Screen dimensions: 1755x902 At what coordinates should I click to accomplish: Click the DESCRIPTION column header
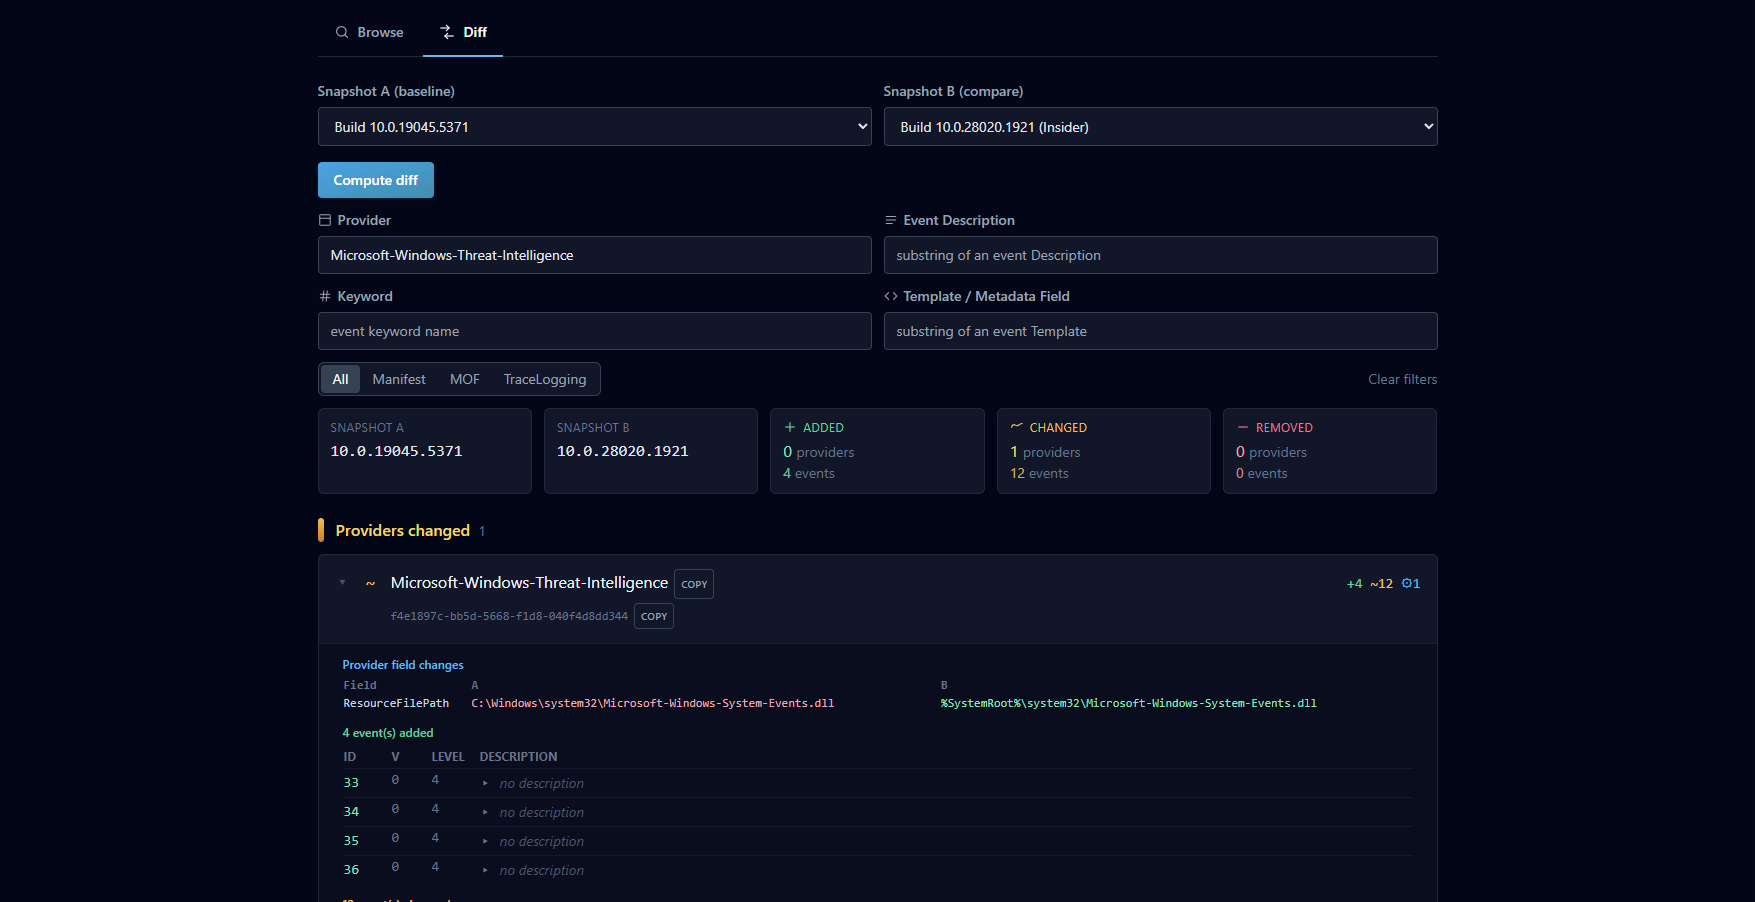[519, 757]
